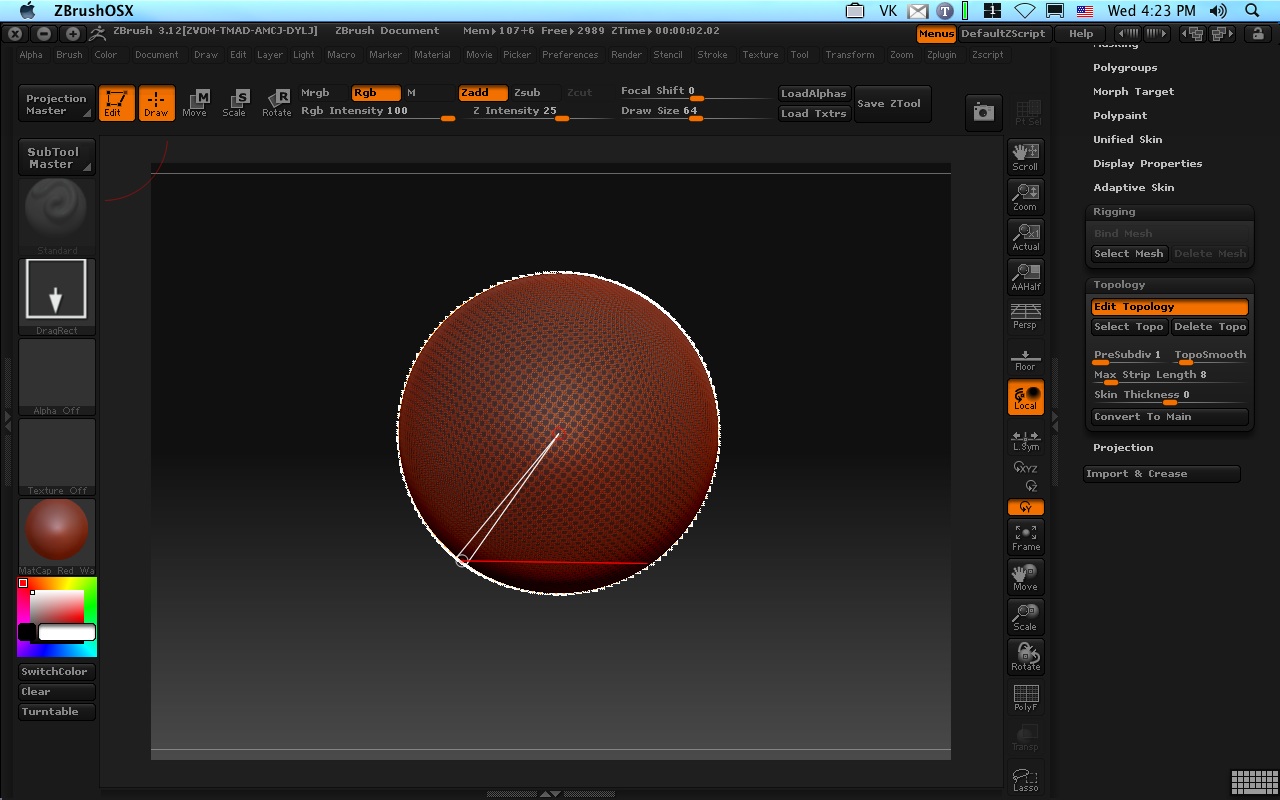Toggle Perspective (Persp) view
1280x800 pixels.
click(x=1025, y=316)
